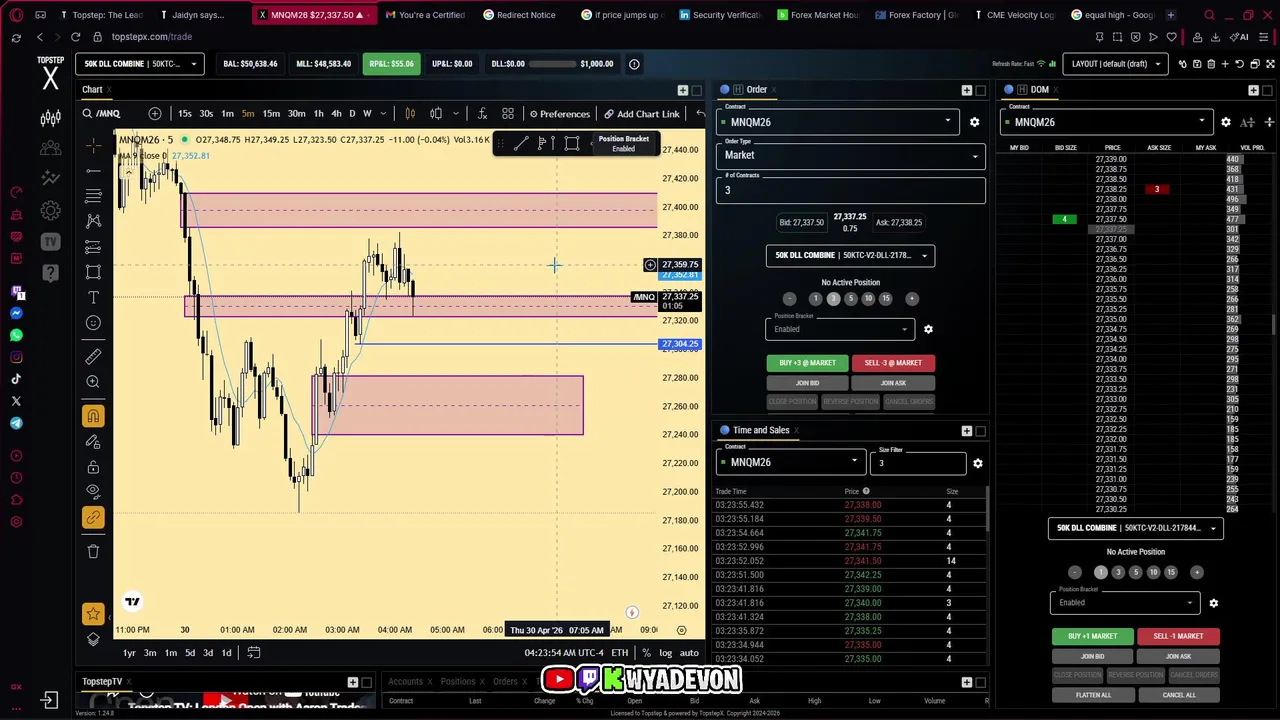Open the LAYOUT default (draft) dropdown
Screen dimensions: 1280x720
[1115, 64]
